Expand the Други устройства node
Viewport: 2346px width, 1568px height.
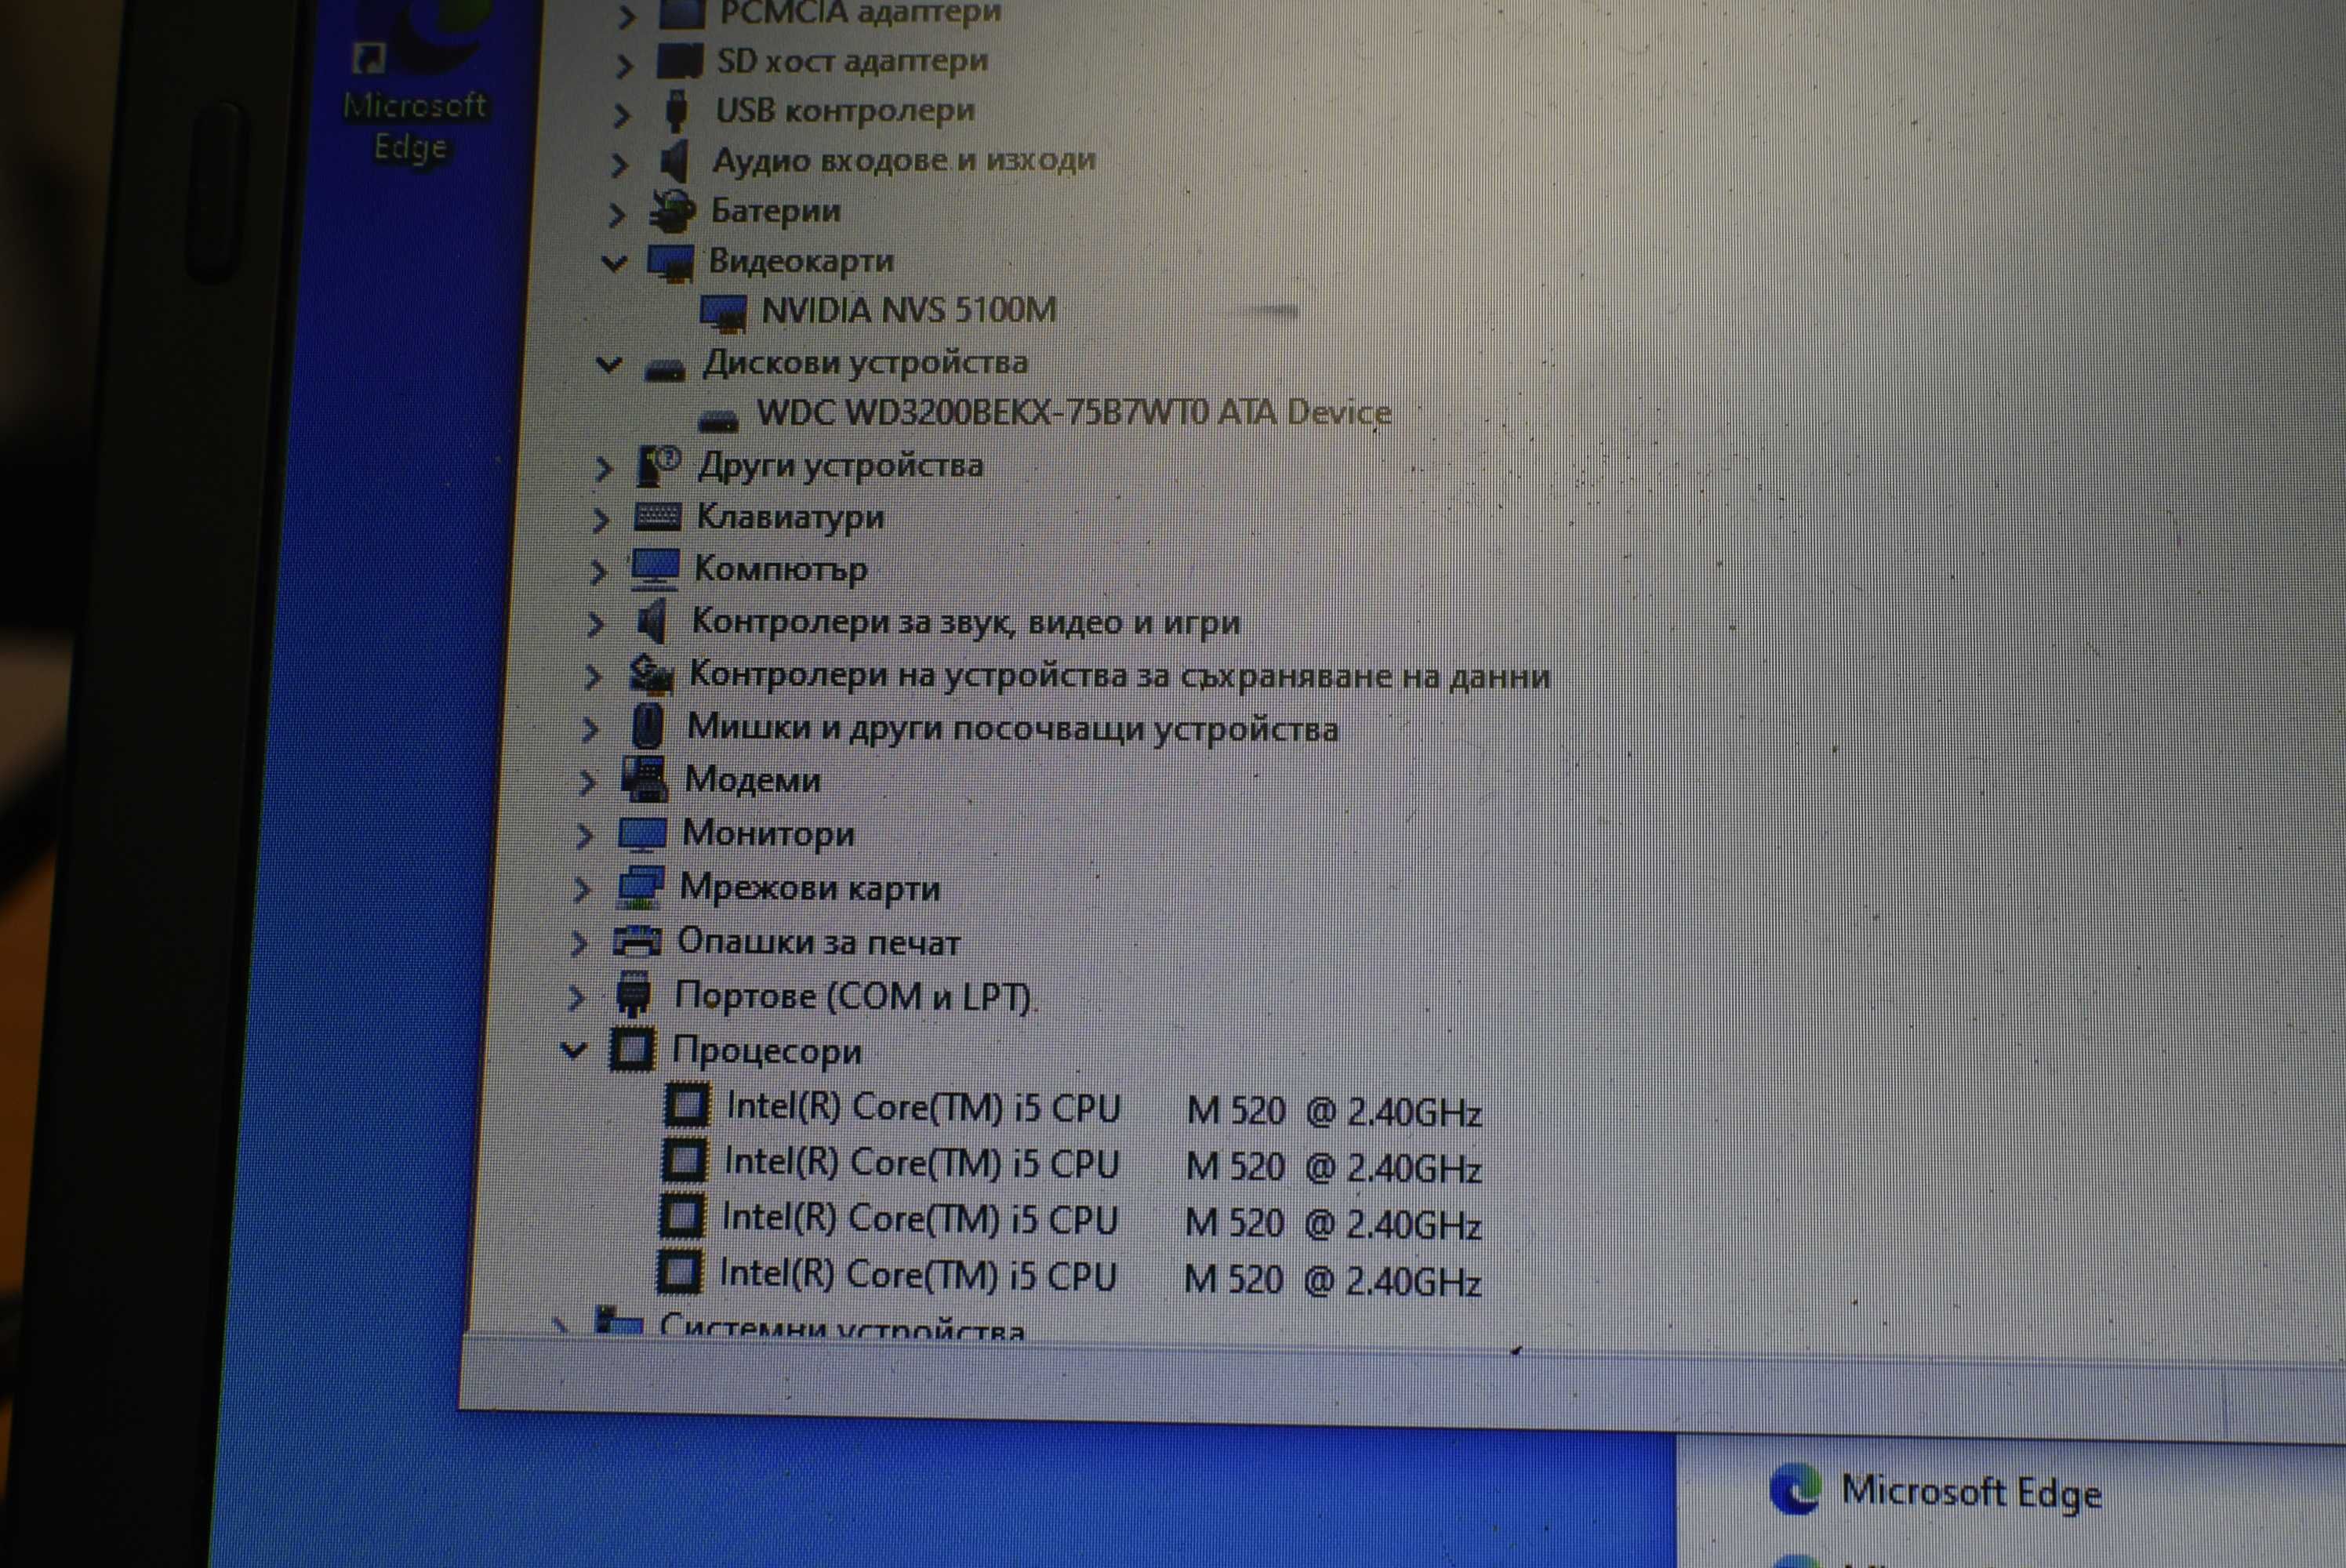(604, 469)
